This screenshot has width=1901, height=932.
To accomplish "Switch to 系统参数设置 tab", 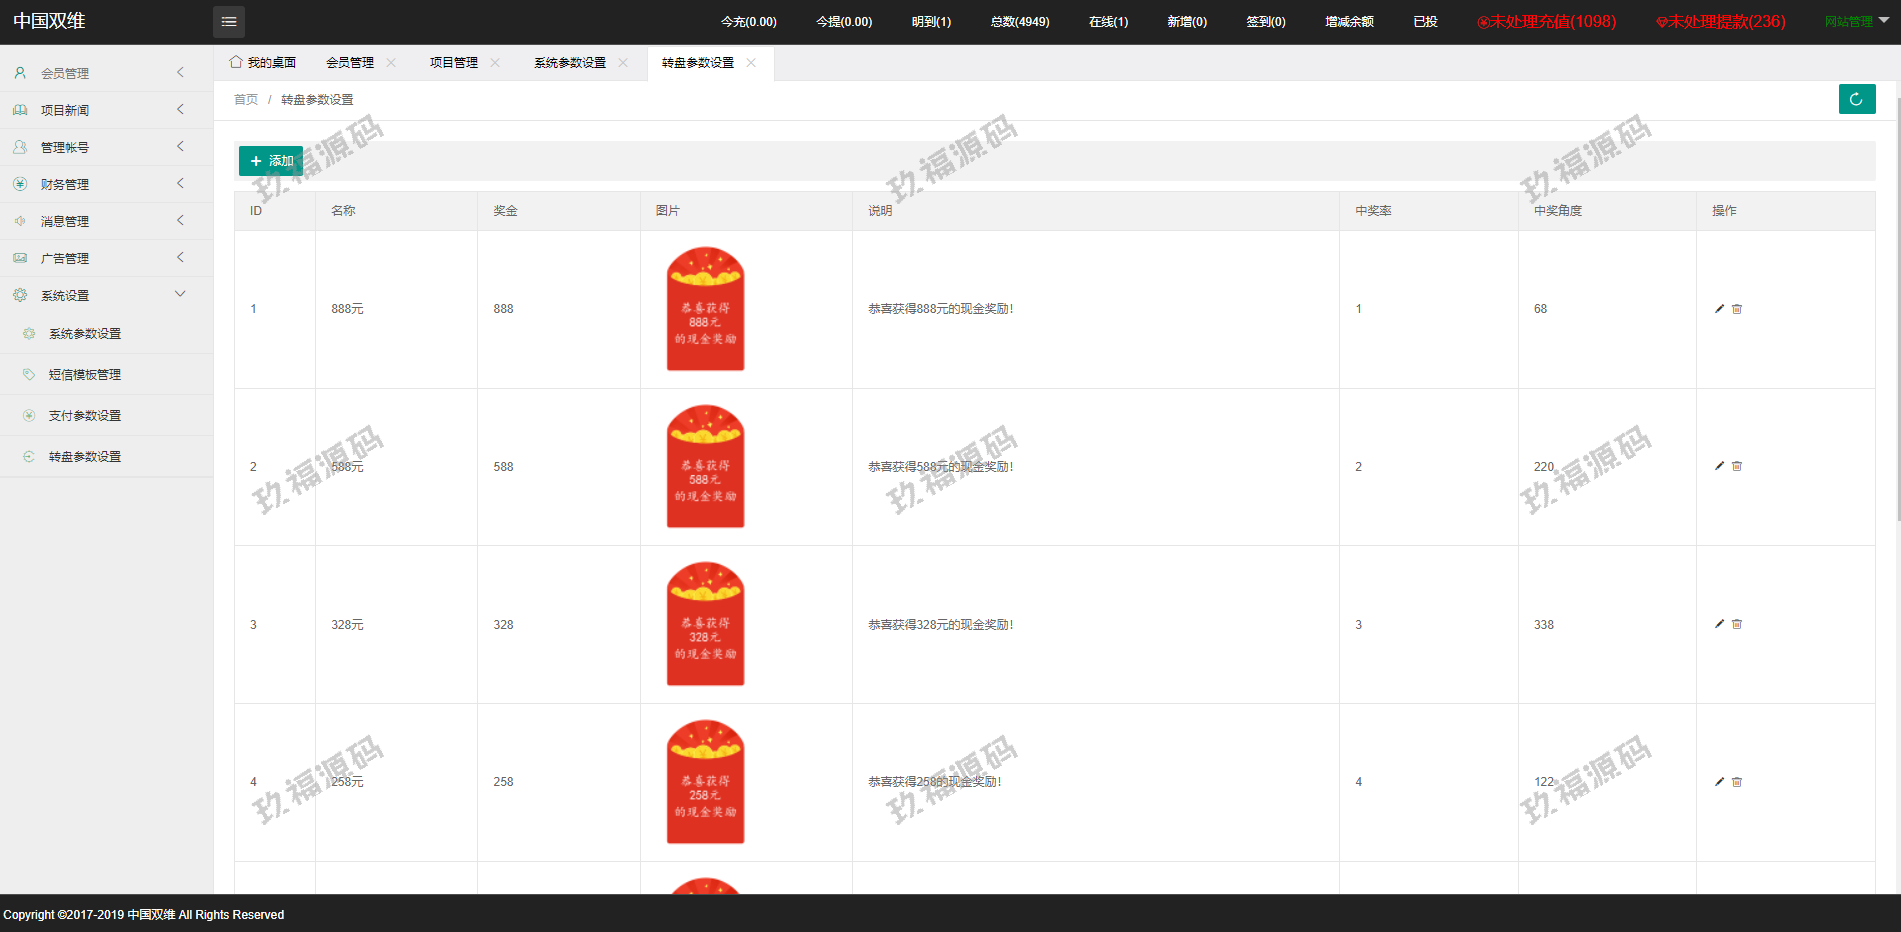I will pos(569,63).
